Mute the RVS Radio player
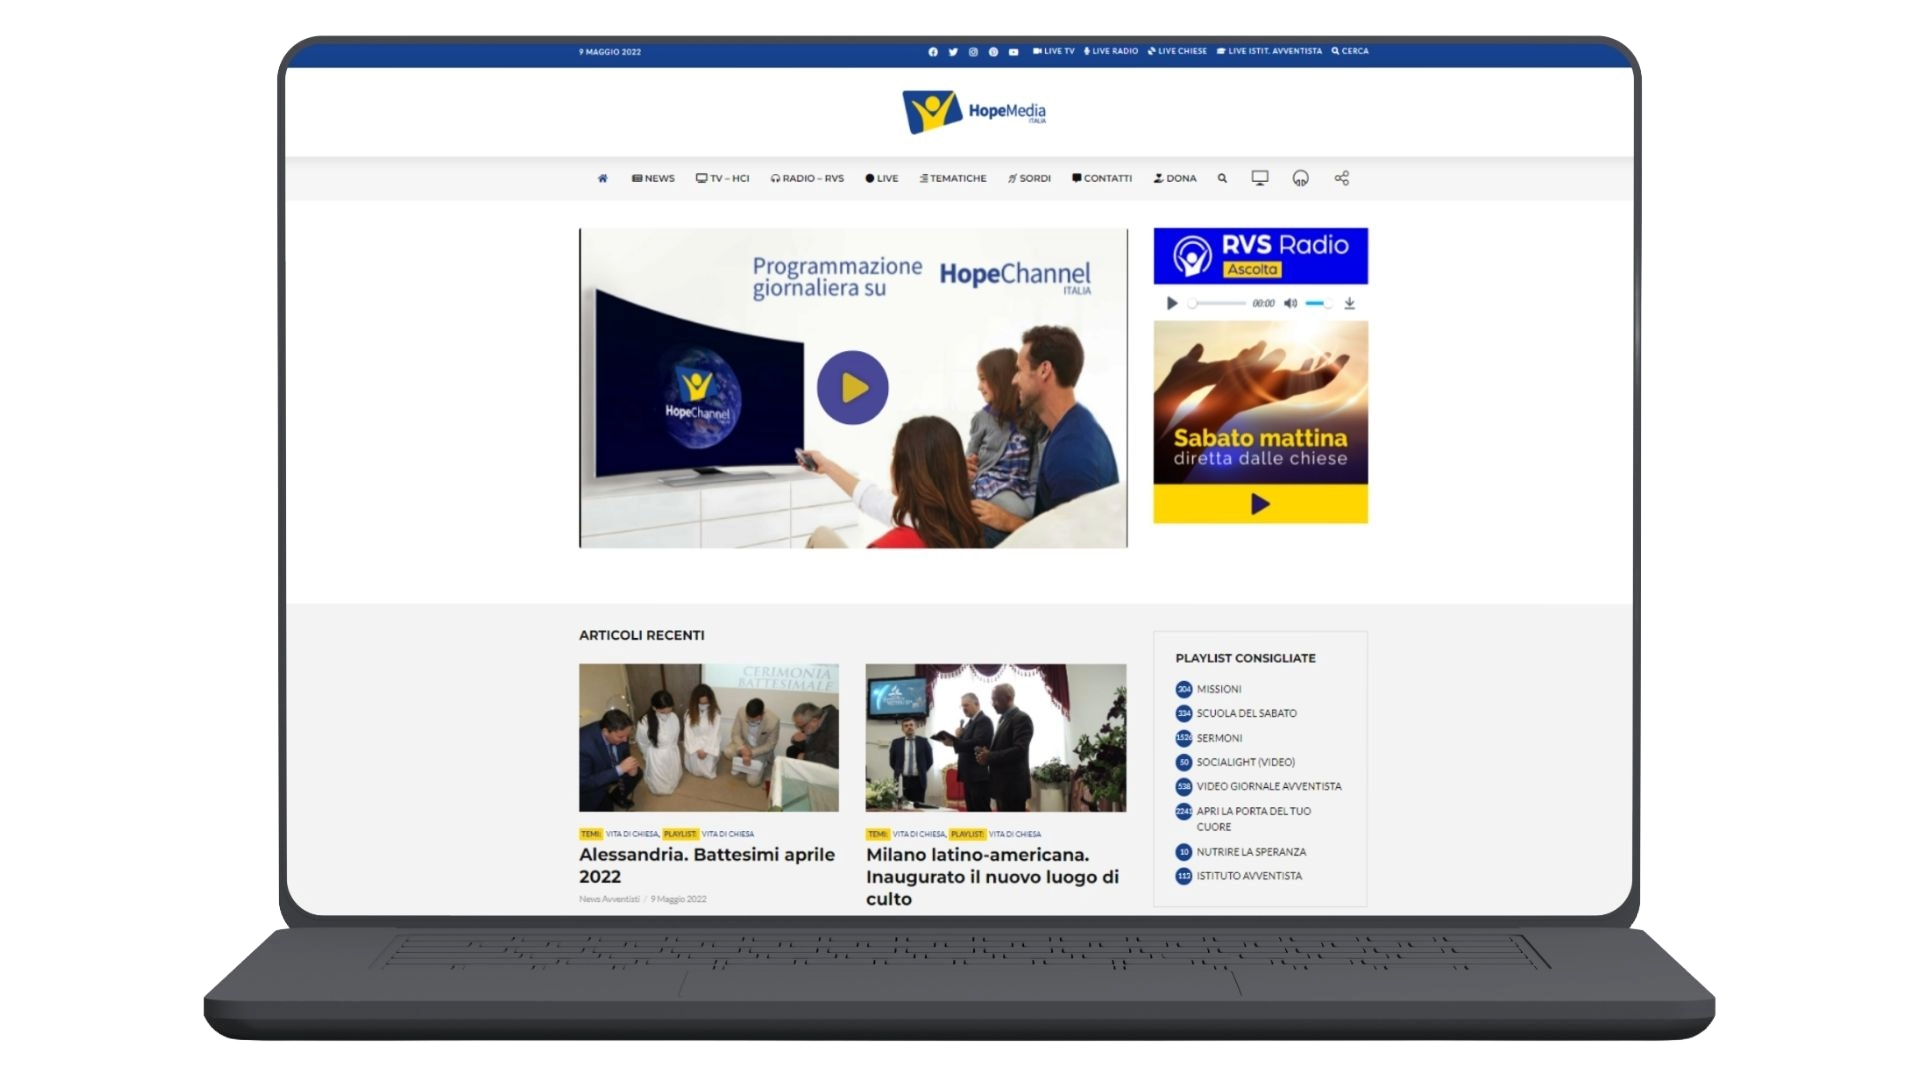 point(1290,303)
